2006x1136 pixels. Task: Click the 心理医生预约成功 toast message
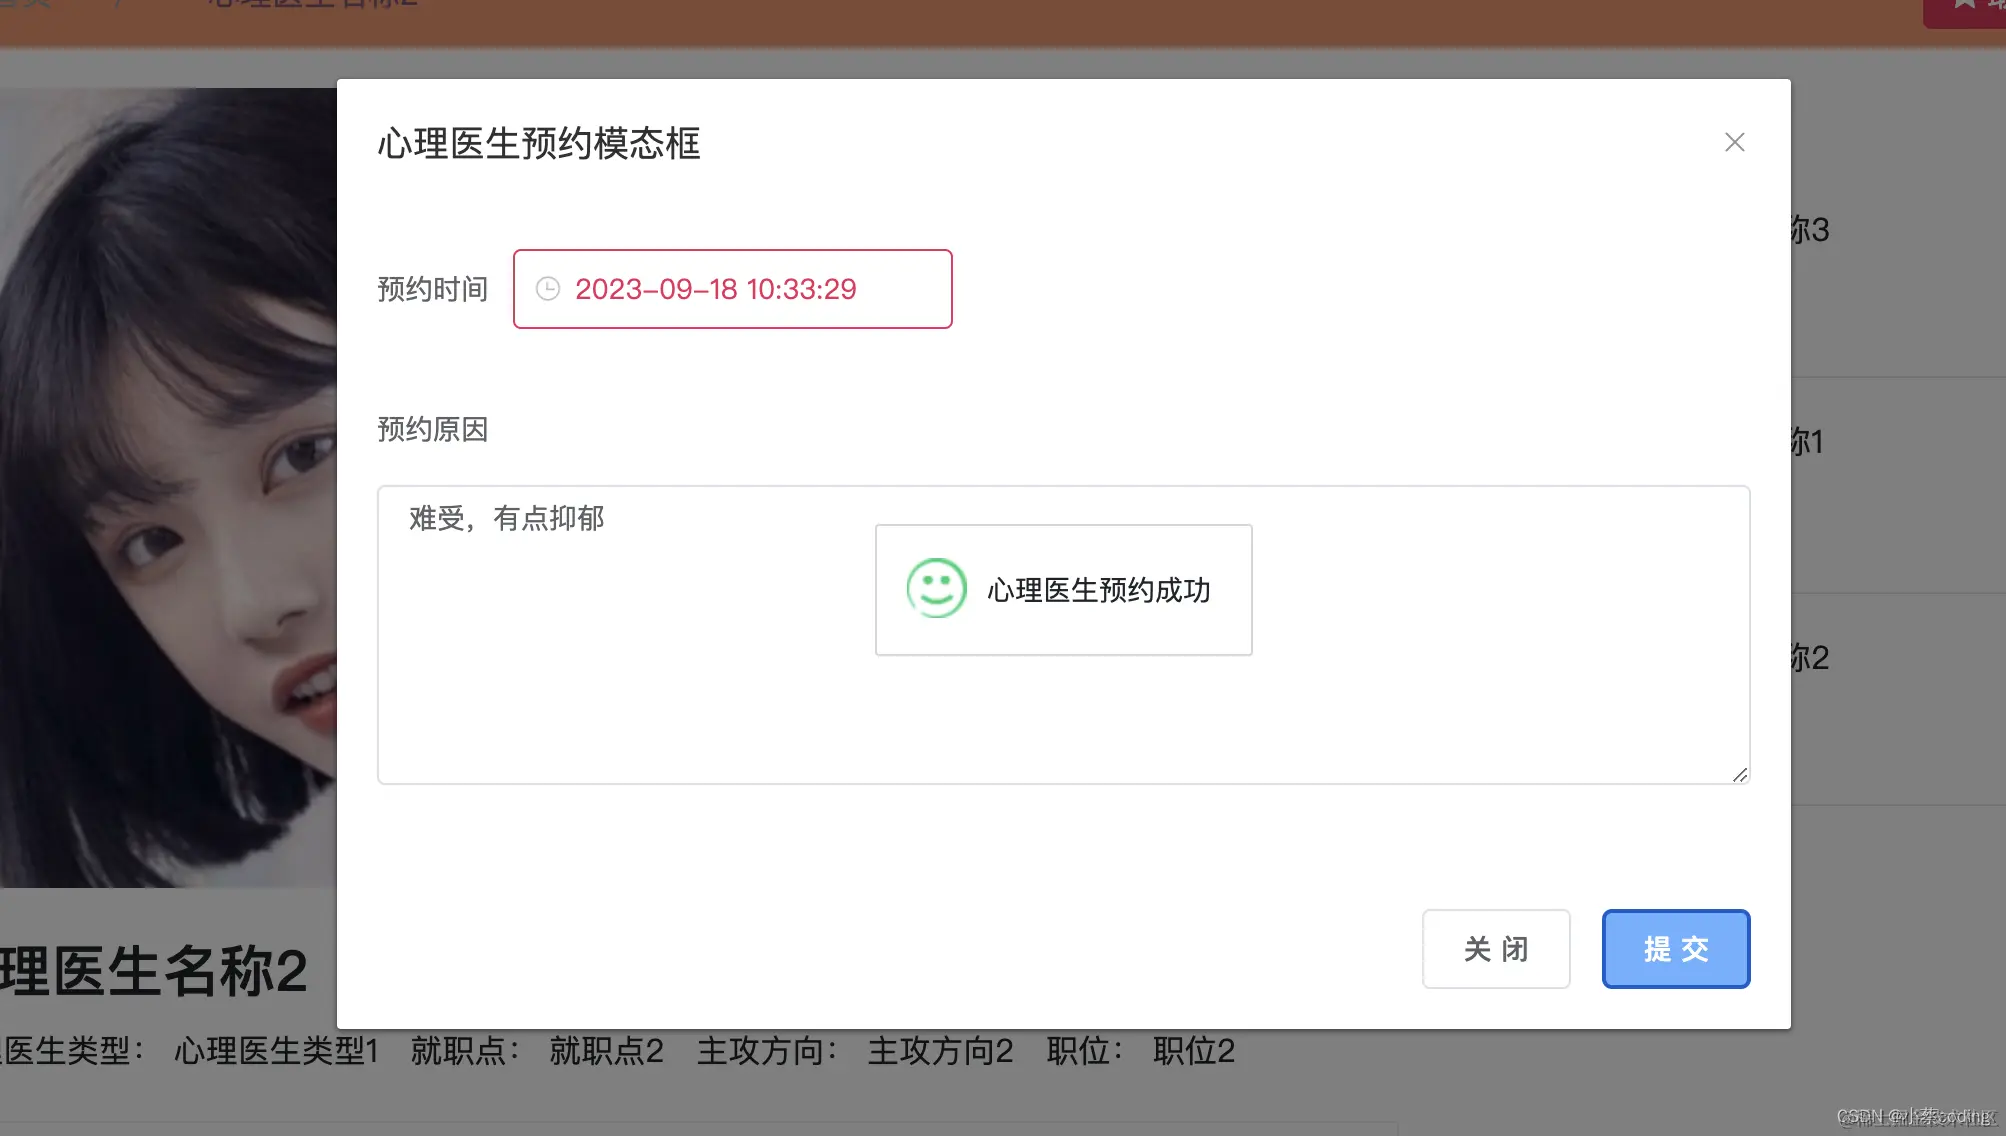tap(1098, 590)
